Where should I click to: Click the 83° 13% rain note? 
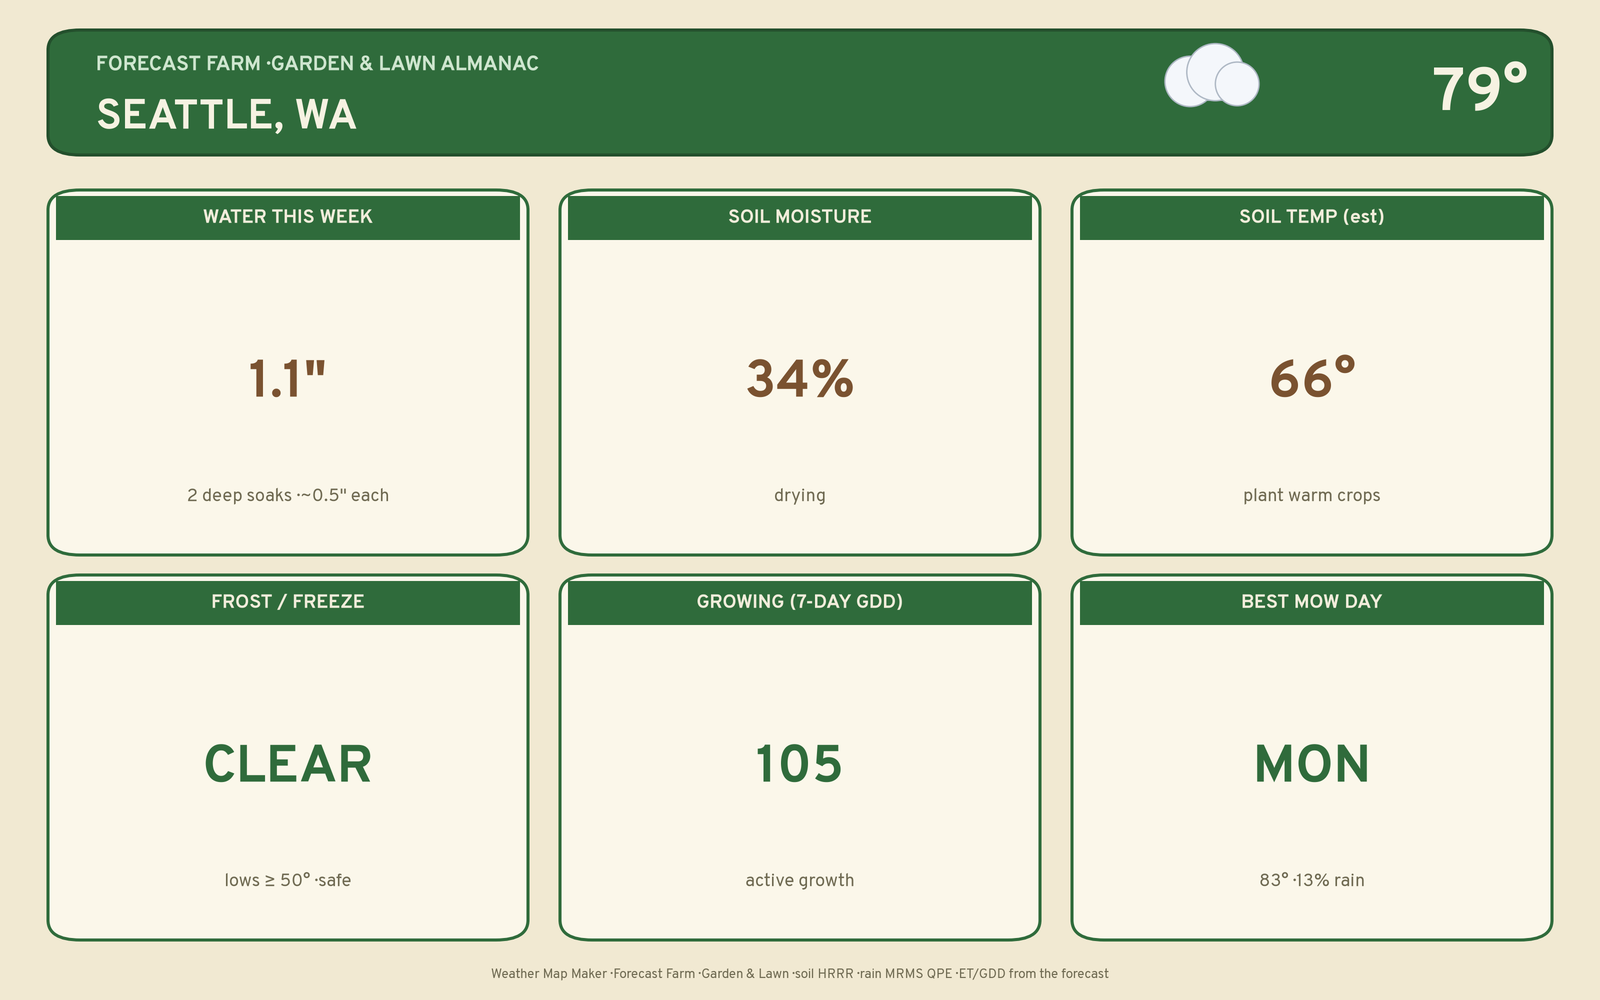1312,880
